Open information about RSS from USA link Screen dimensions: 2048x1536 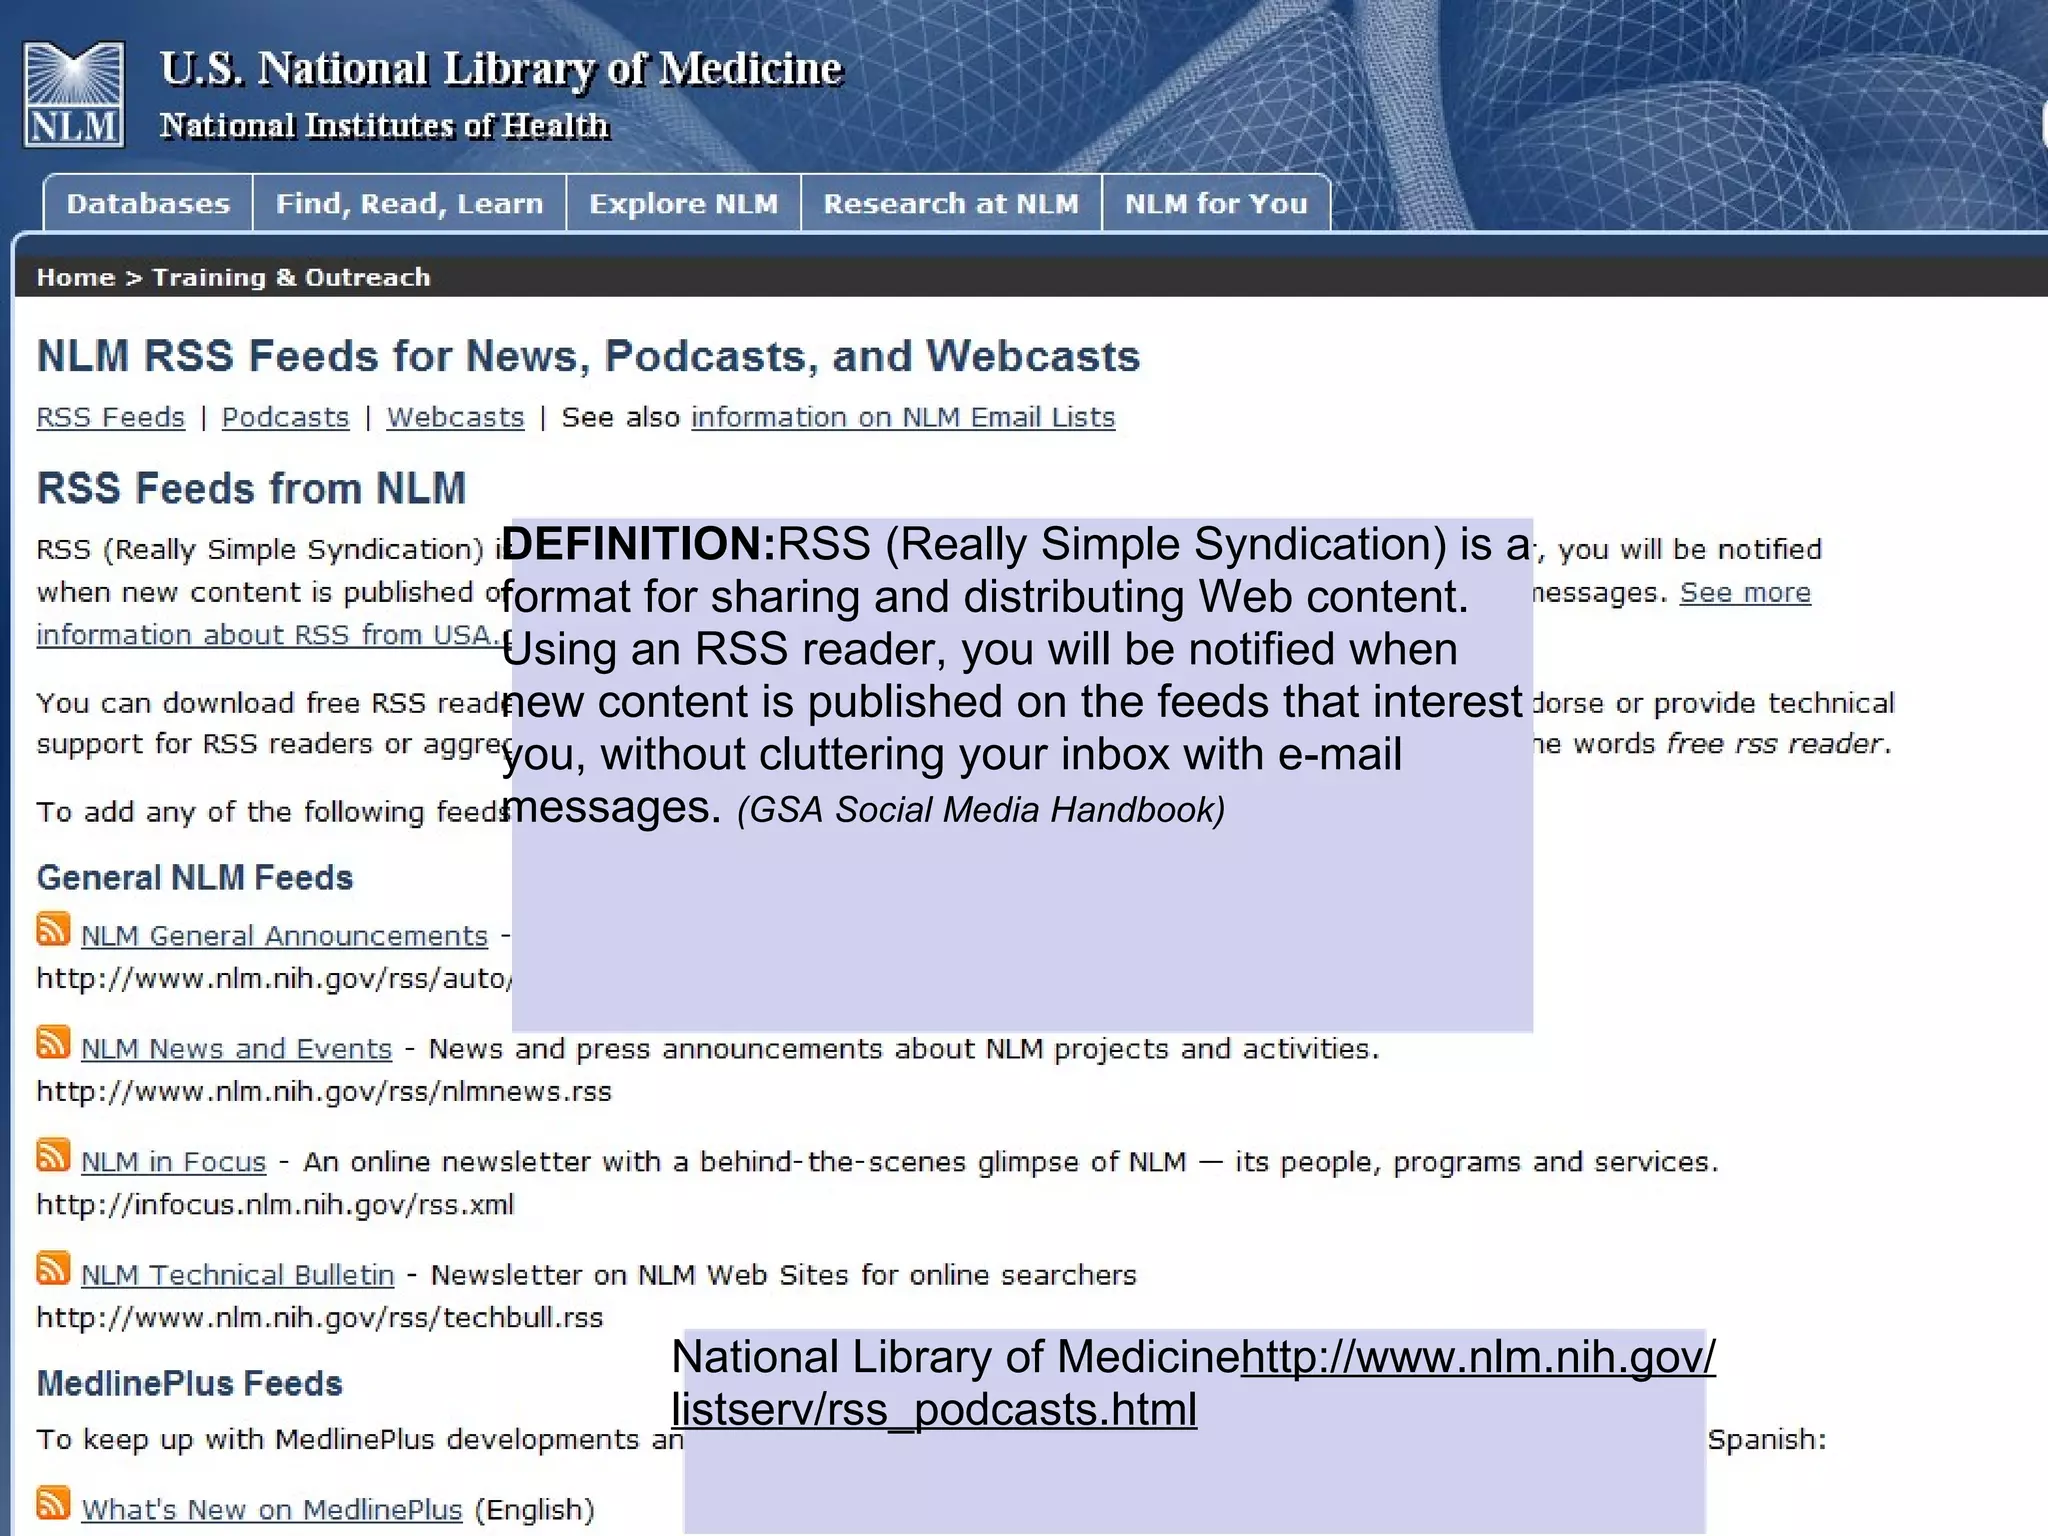[x=269, y=635]
